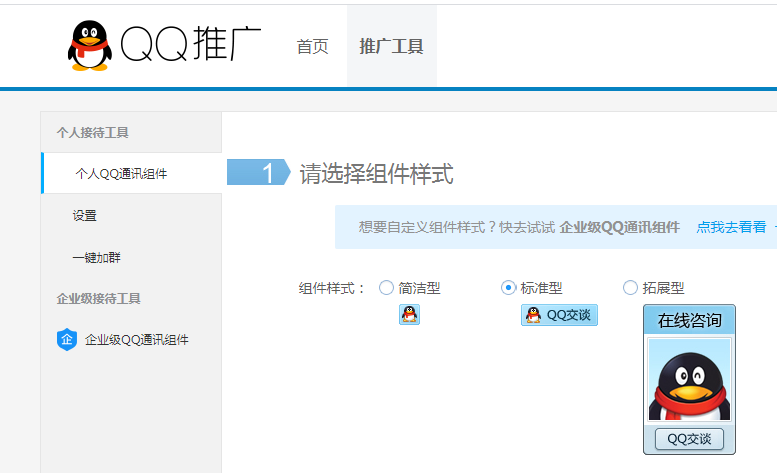
Task: Click the QQ推广 title text
Action: coord(191,45)
